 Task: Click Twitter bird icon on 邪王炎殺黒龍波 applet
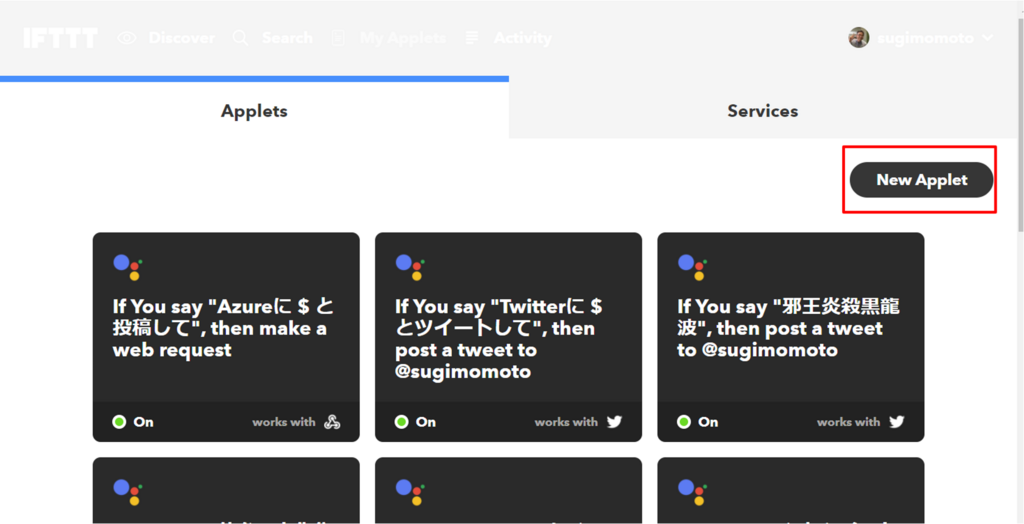pyautogui.click(x=897, y=421)
